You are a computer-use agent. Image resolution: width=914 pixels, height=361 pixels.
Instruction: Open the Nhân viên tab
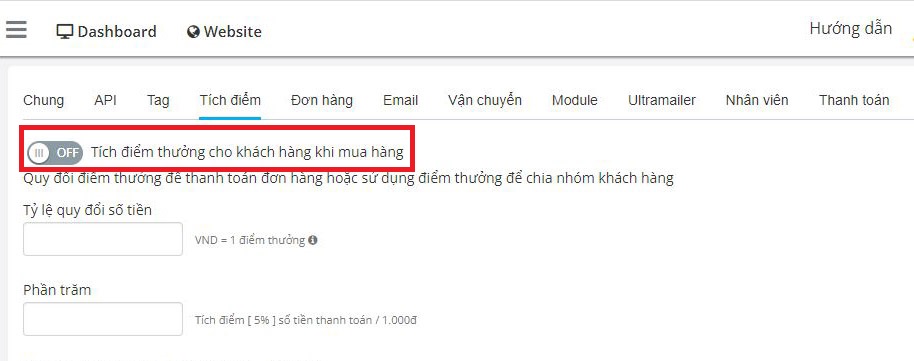click(757, 100)
